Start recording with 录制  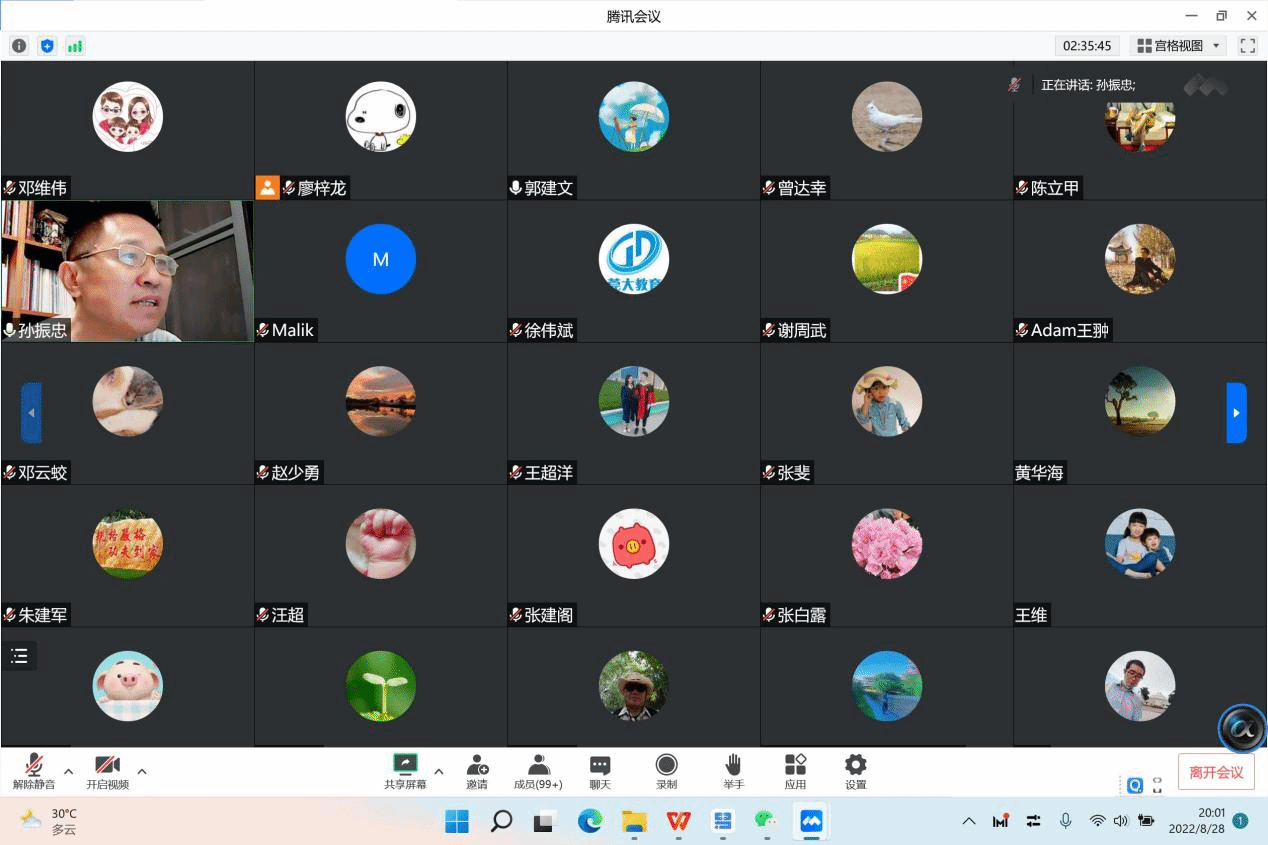pos(666,771)
